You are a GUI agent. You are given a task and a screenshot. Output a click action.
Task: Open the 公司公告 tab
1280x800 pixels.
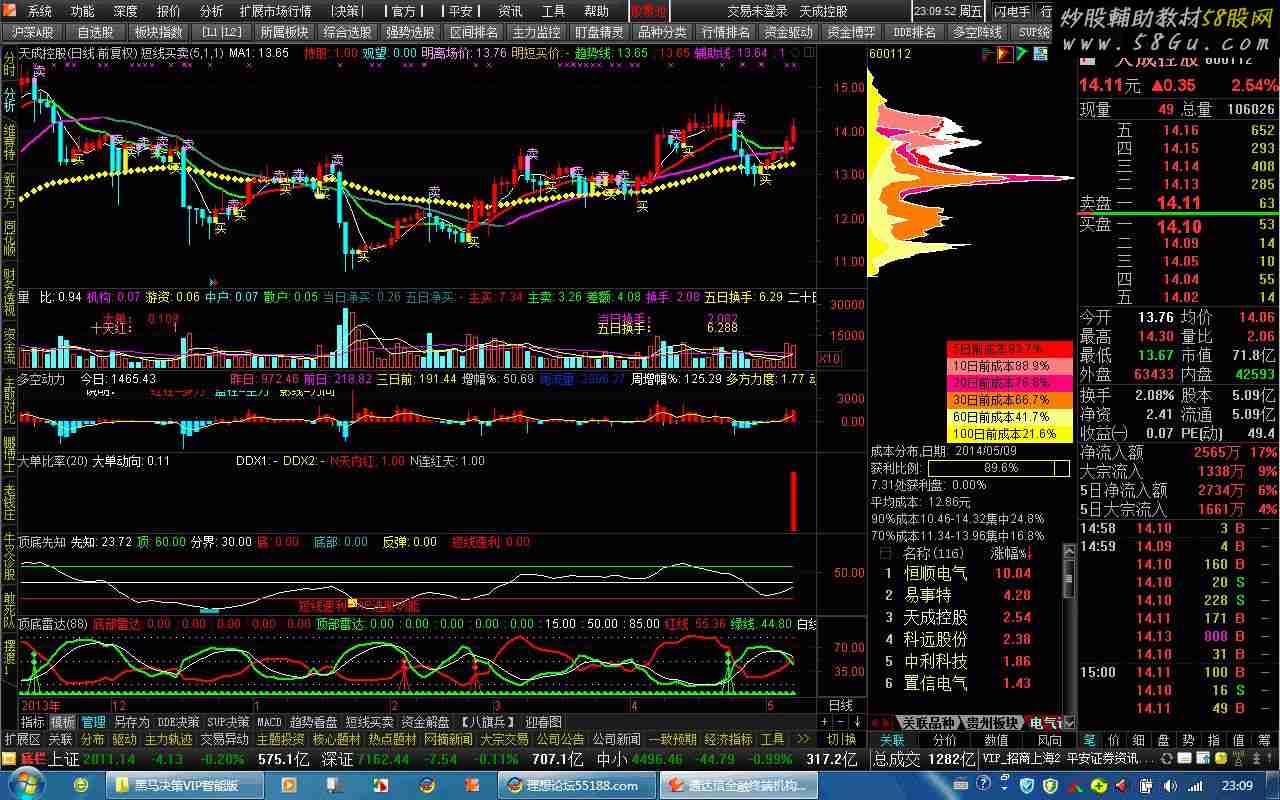[560, 740]
